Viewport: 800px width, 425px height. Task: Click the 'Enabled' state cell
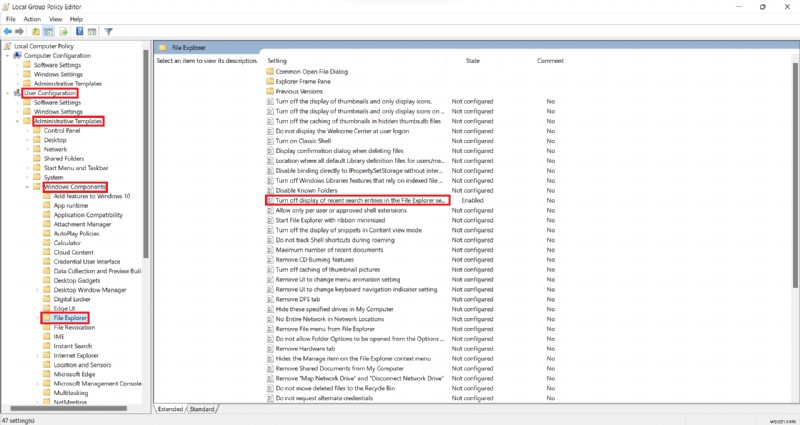(472, 201)
